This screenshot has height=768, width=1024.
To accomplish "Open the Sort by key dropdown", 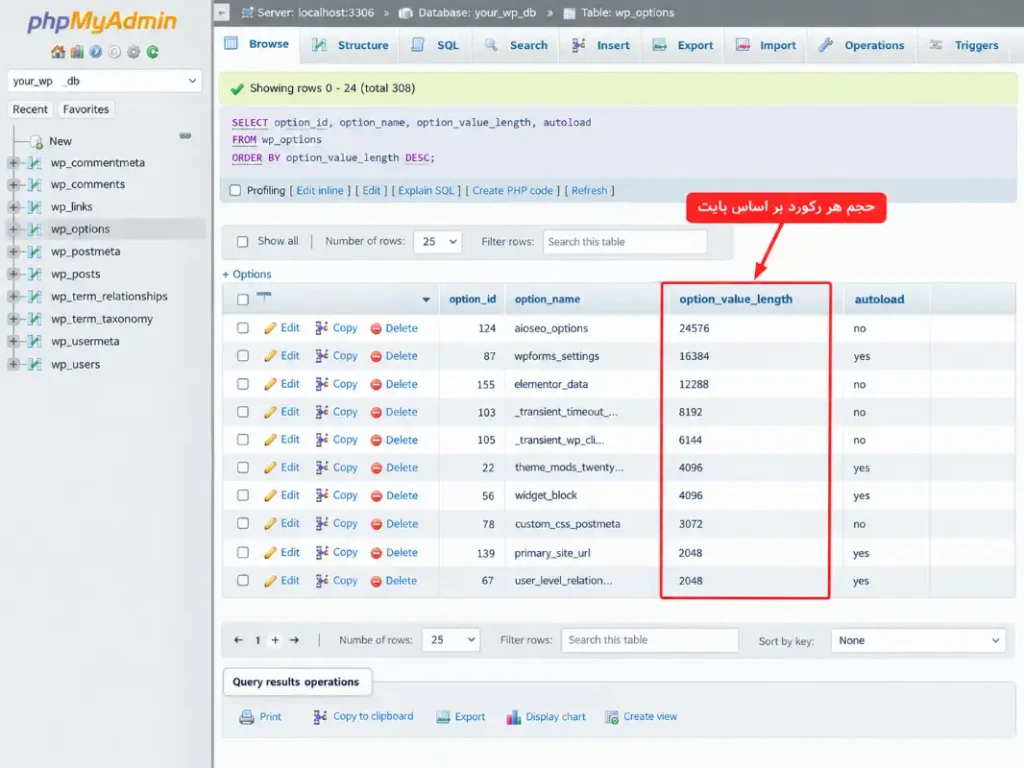I will click(918, 641).
